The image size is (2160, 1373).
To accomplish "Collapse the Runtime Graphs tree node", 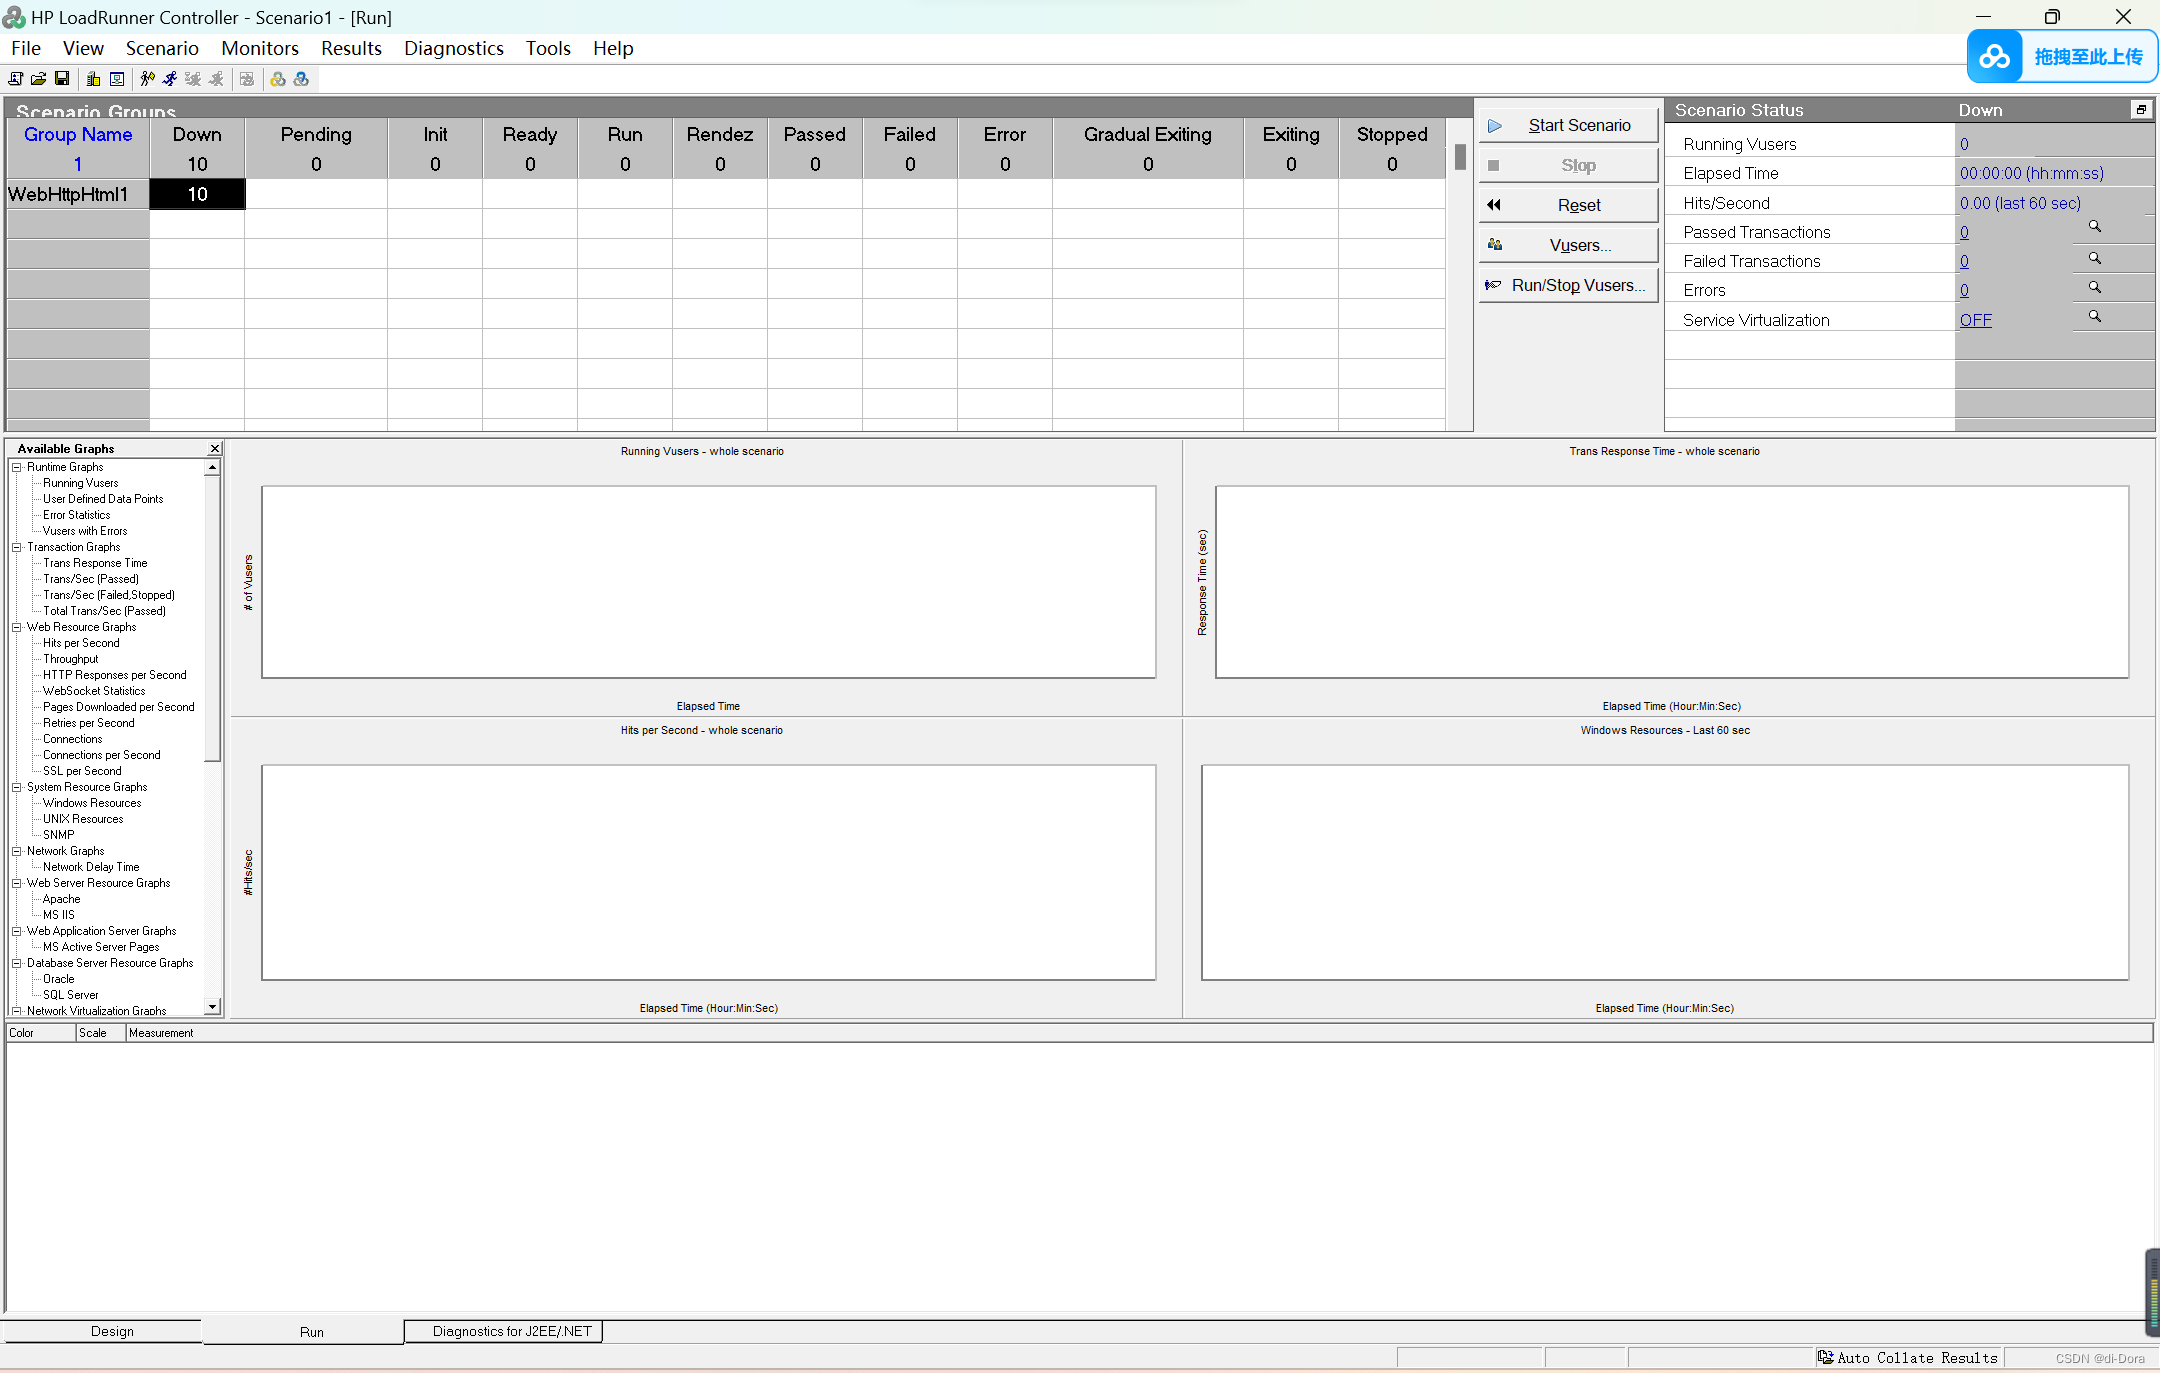I will point(17,467).
